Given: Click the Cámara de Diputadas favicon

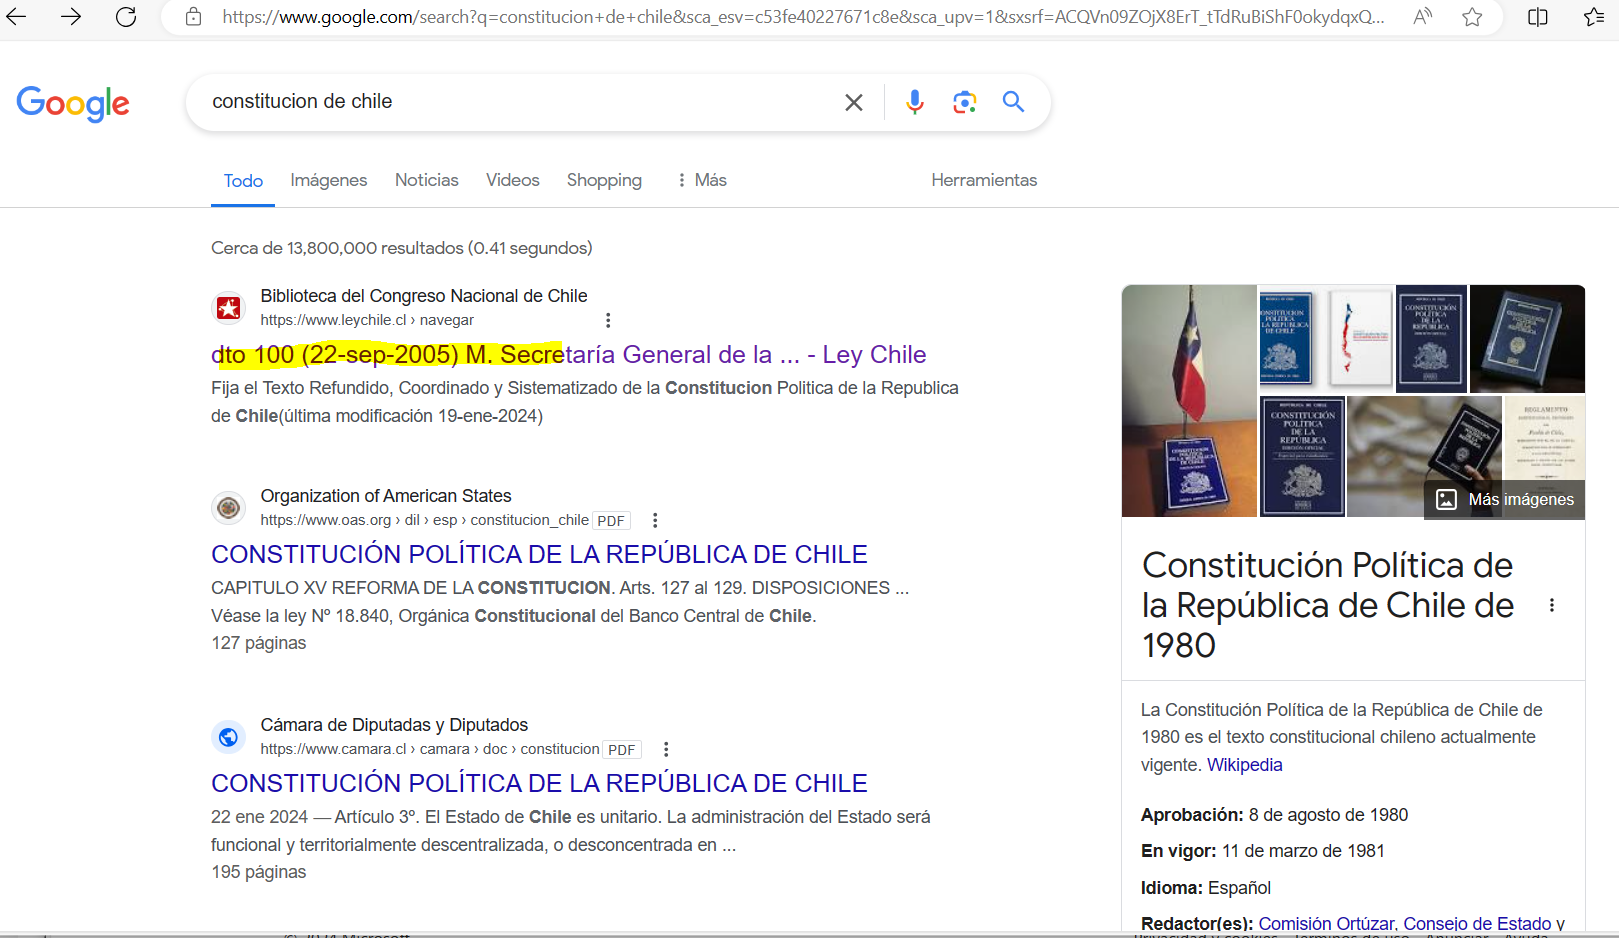Looking at the screenshot, I should (229, 737).
